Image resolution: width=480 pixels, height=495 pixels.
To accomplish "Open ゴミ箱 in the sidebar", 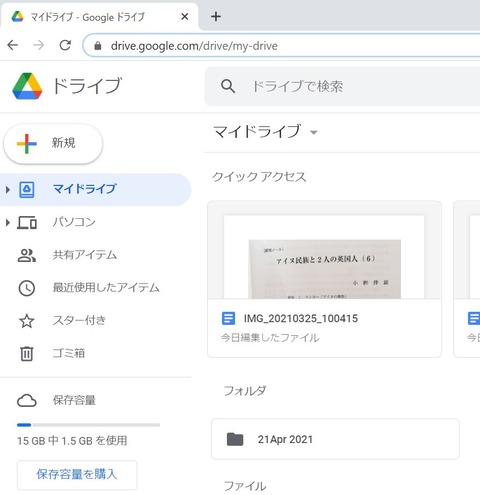I will (x=95, y=353).
